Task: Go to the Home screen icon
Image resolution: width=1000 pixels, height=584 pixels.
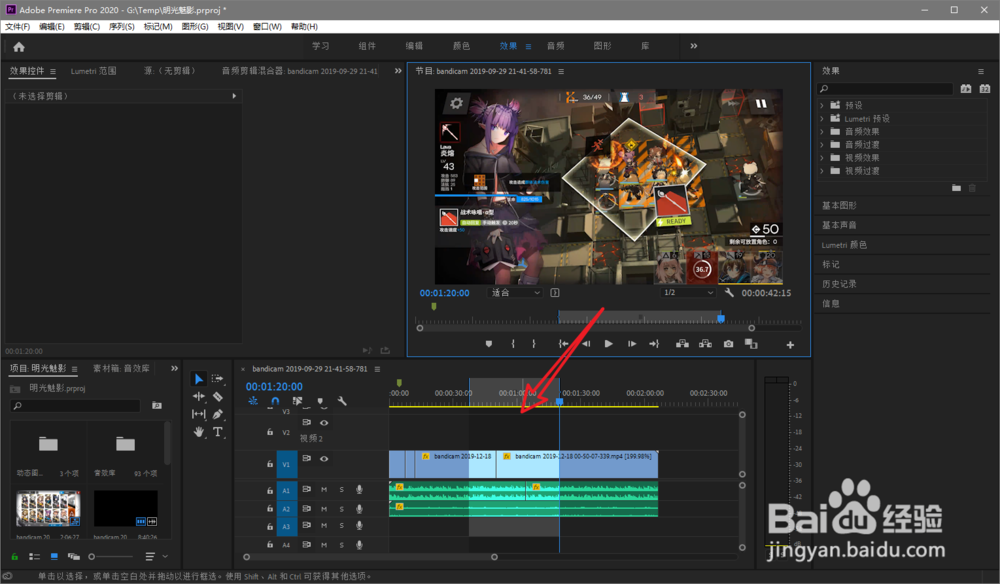Action: point(18,47)
